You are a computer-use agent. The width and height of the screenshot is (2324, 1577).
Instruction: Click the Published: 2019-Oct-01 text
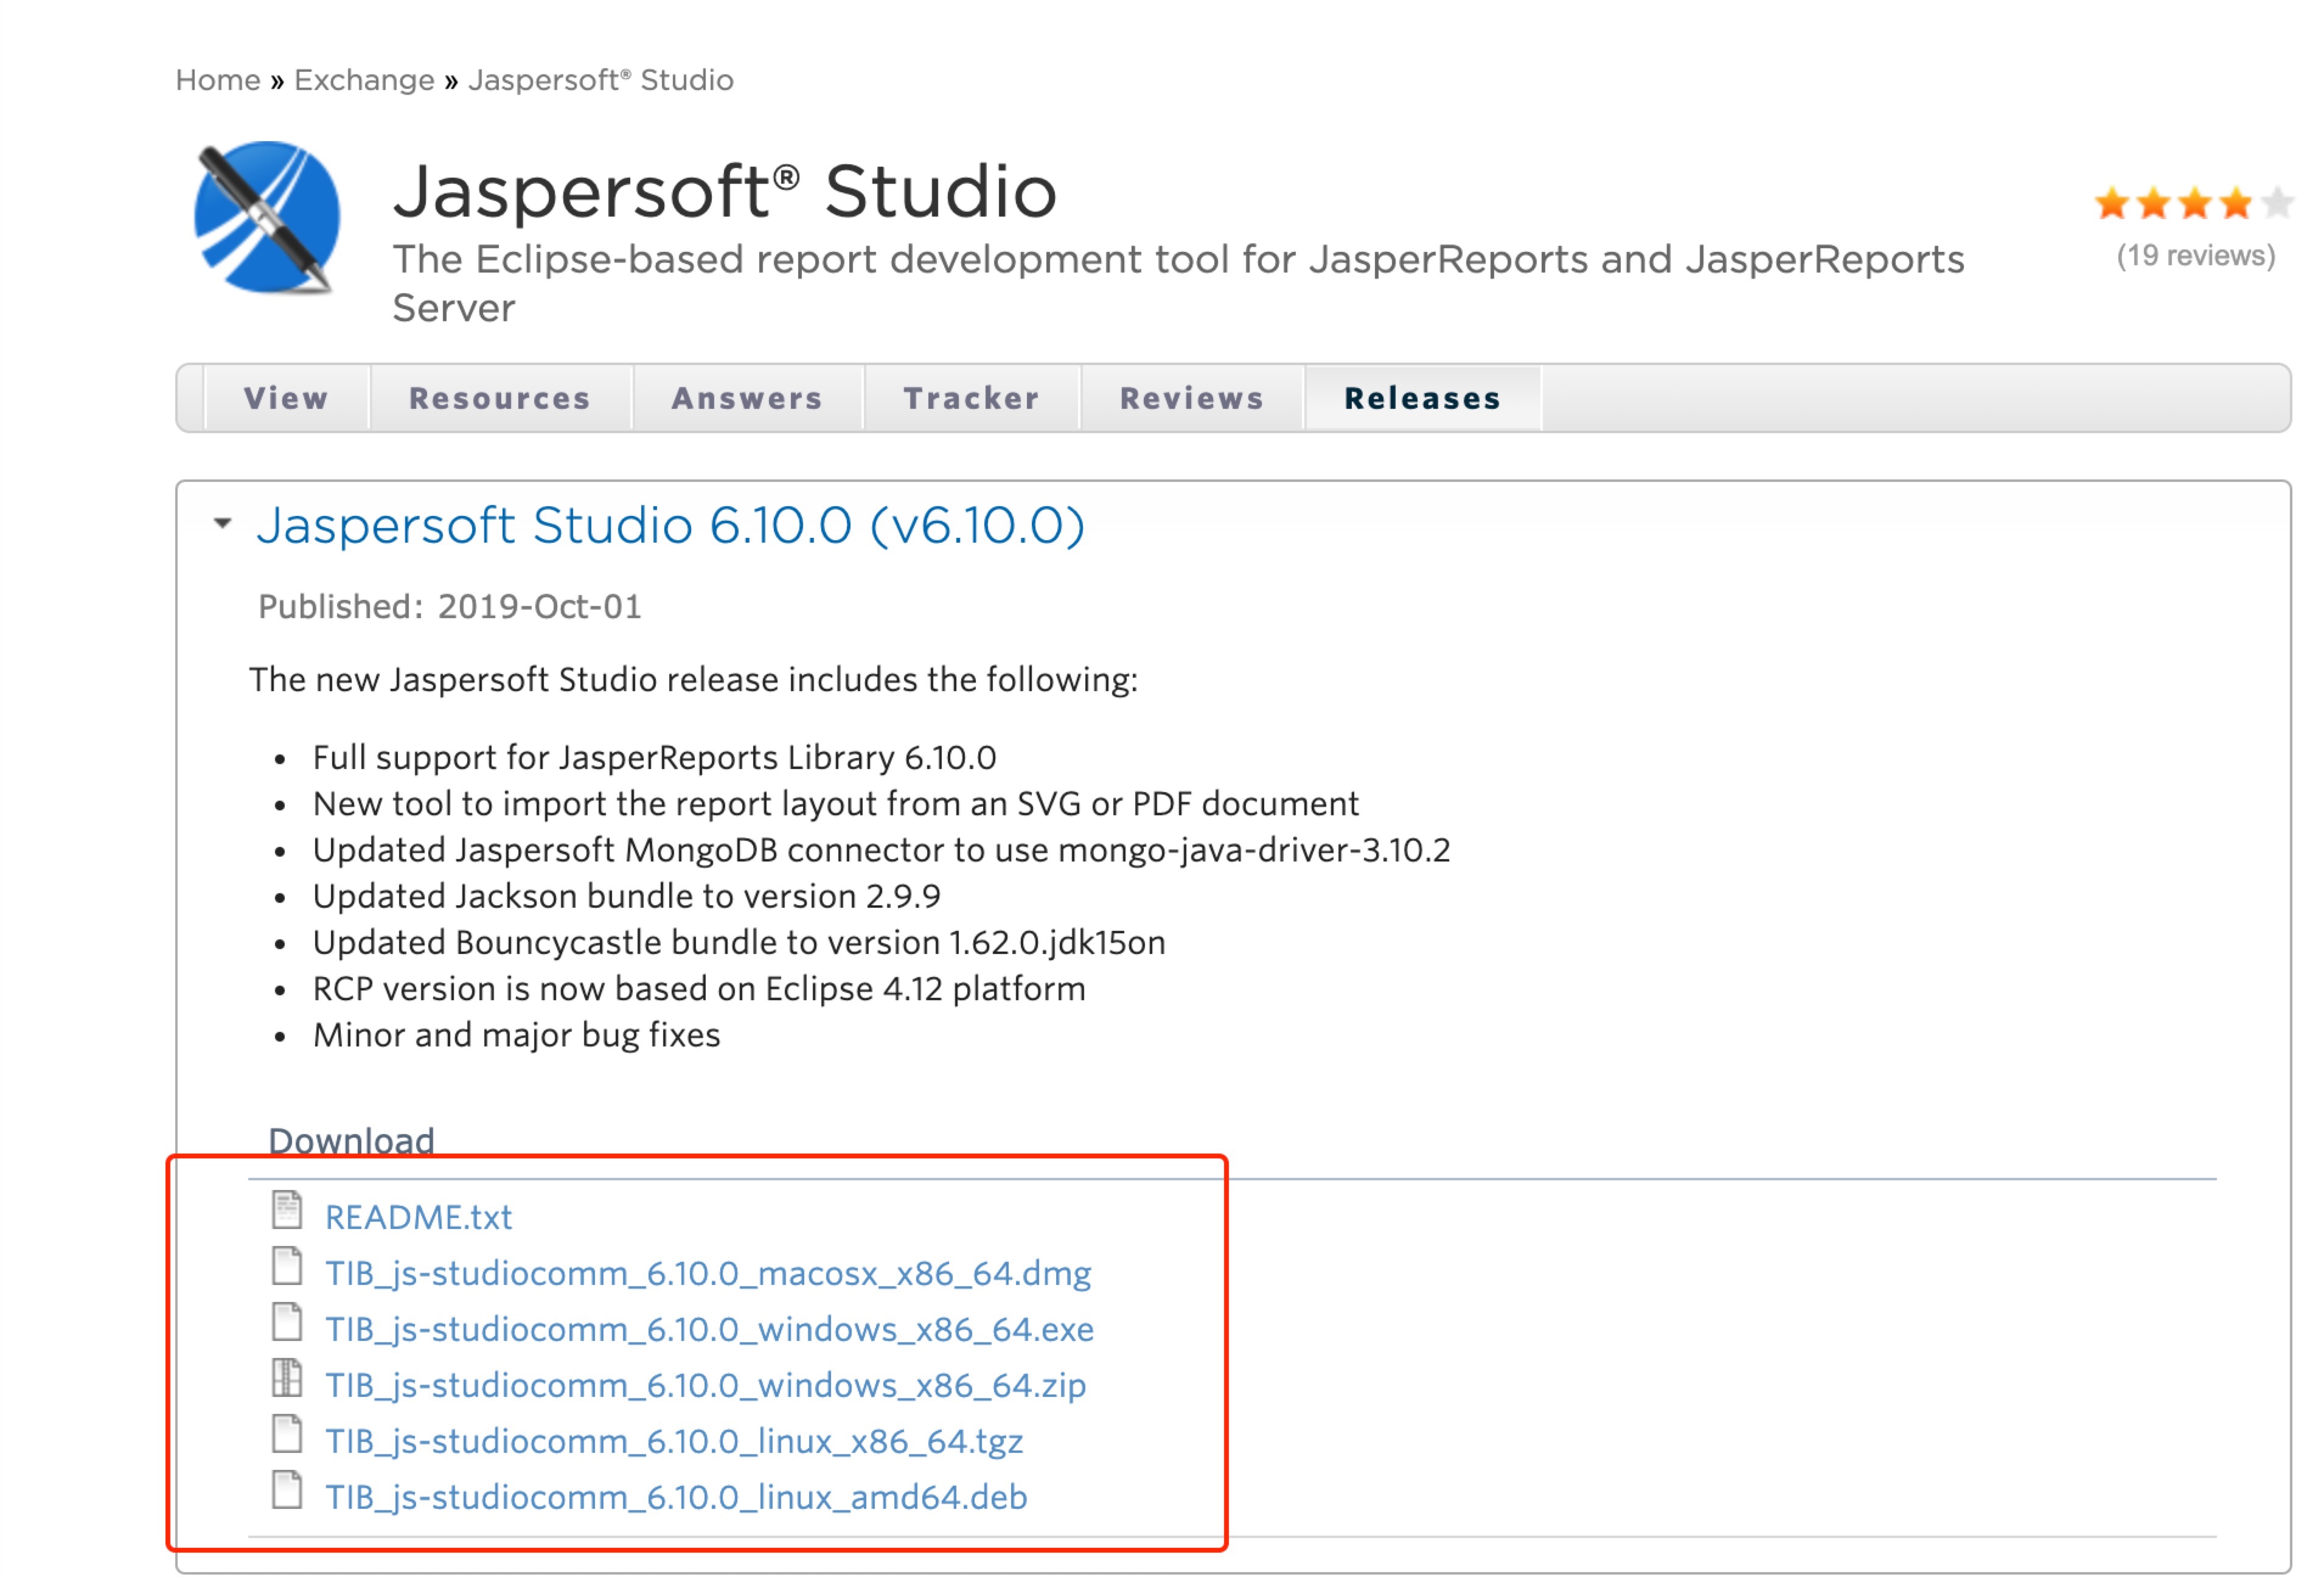pyautogui.click(x=450, y=606)
